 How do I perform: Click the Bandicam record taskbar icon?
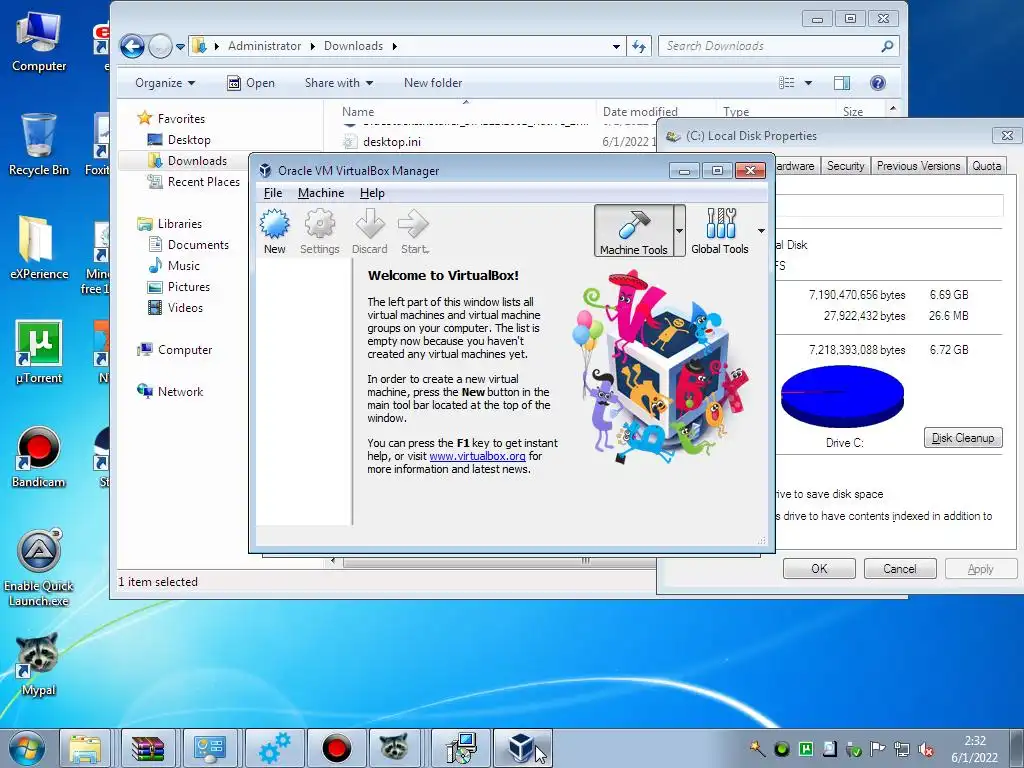[336, 748]
